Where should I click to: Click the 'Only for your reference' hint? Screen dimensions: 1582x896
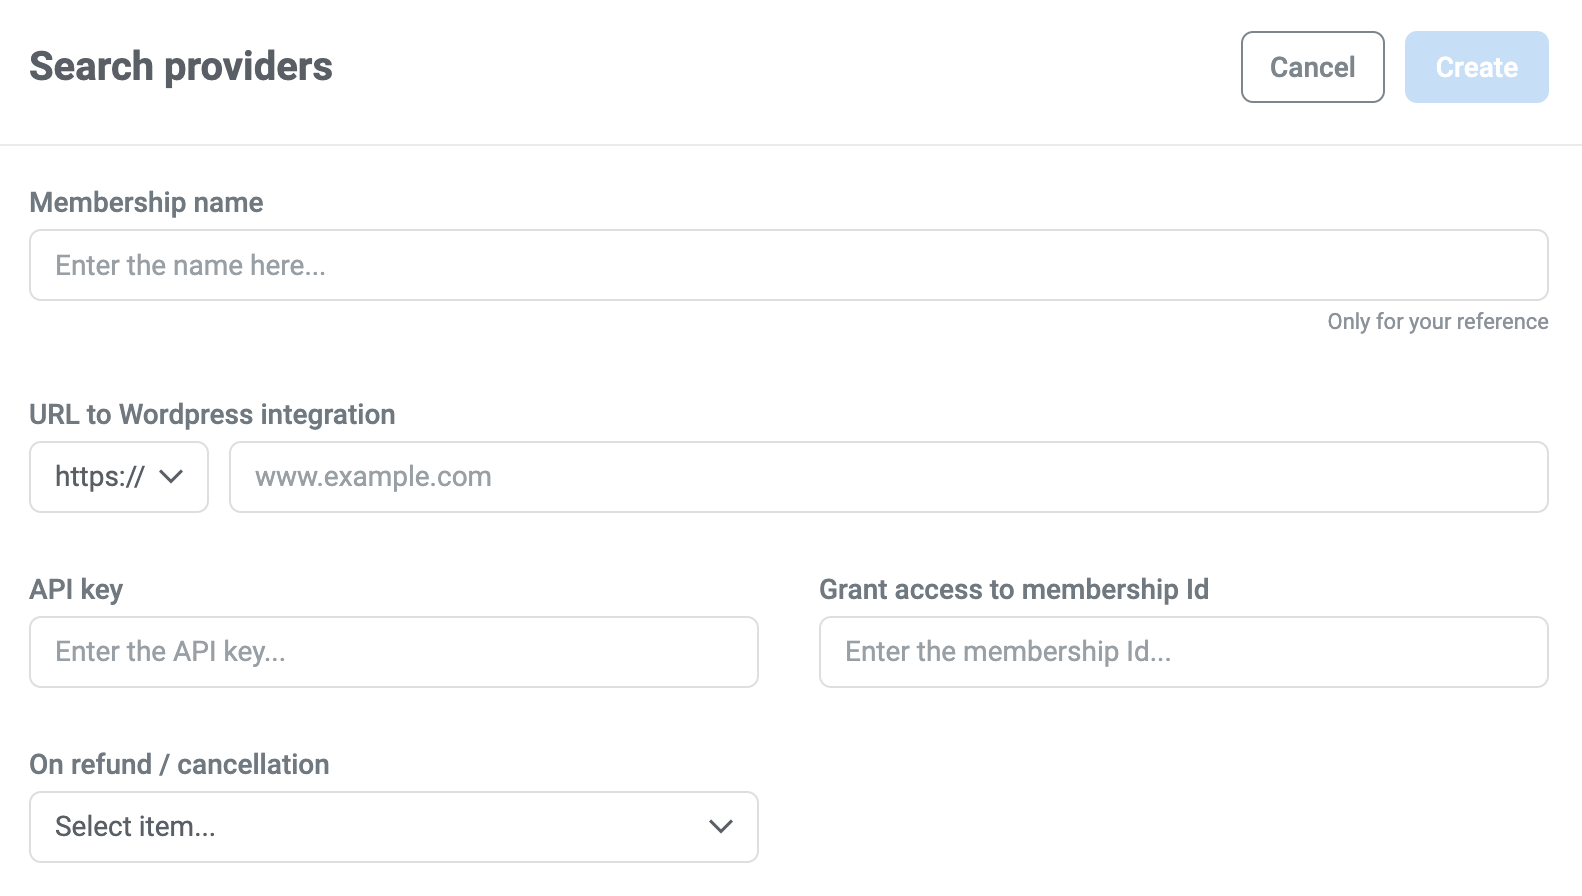pos(1437,321)
